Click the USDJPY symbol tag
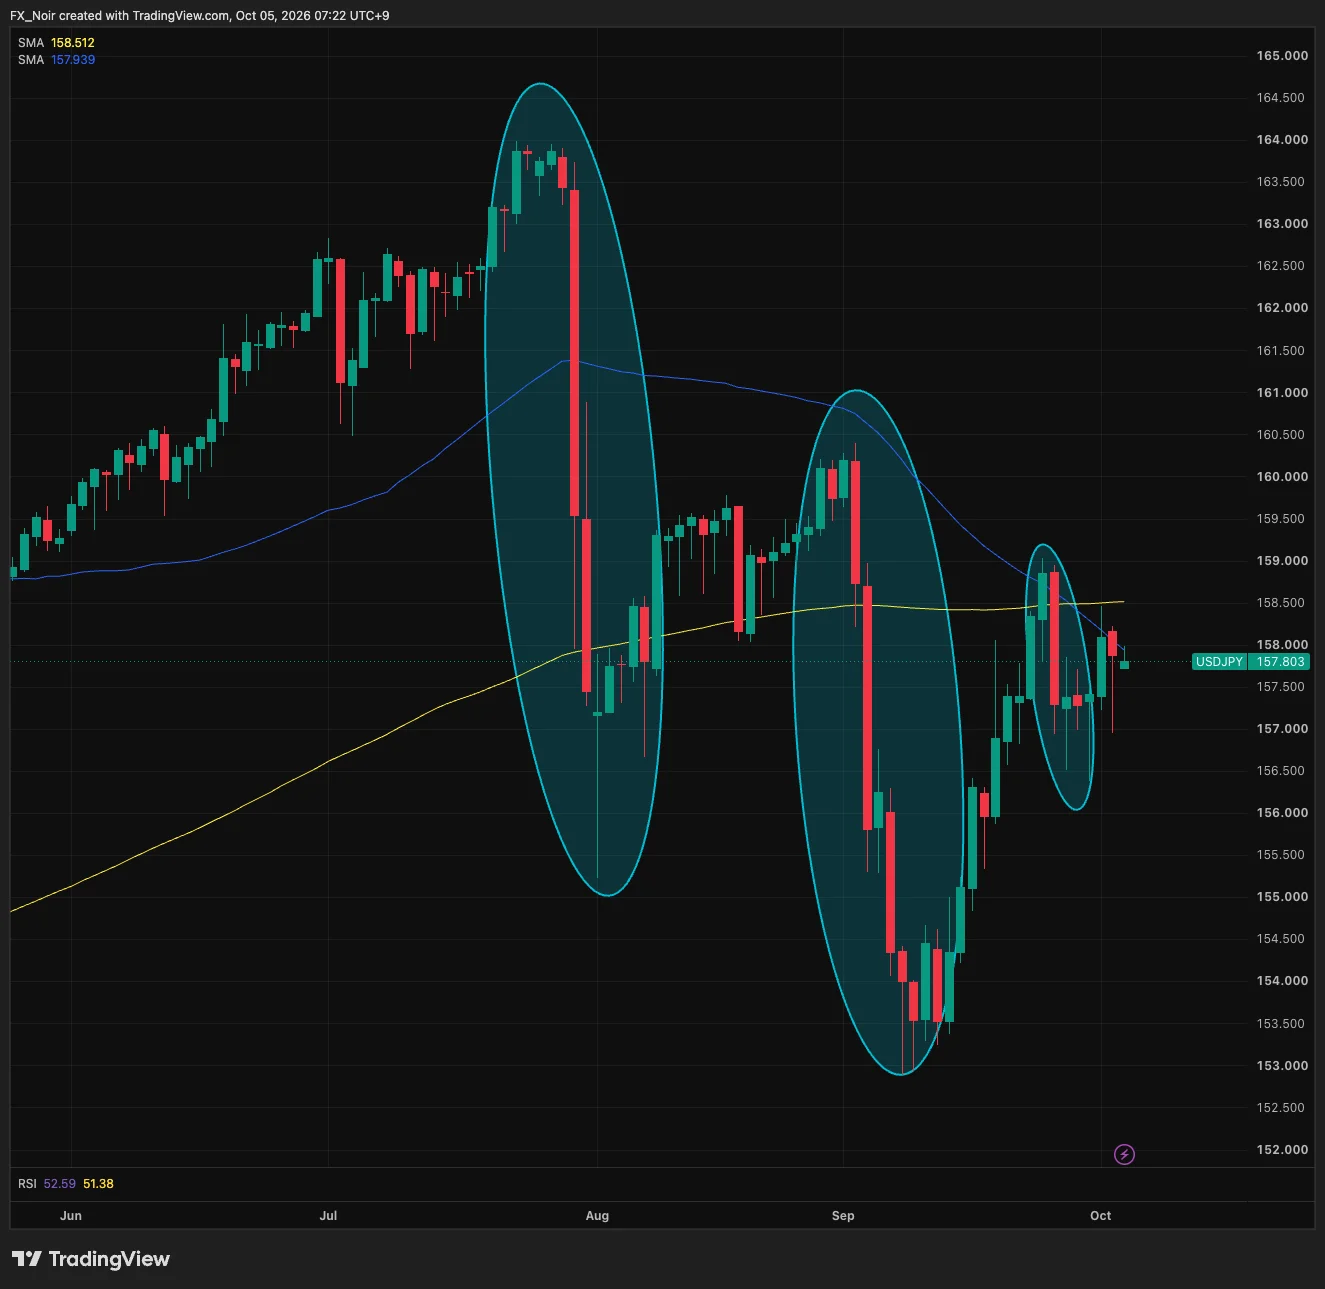 click(1220, 662)
